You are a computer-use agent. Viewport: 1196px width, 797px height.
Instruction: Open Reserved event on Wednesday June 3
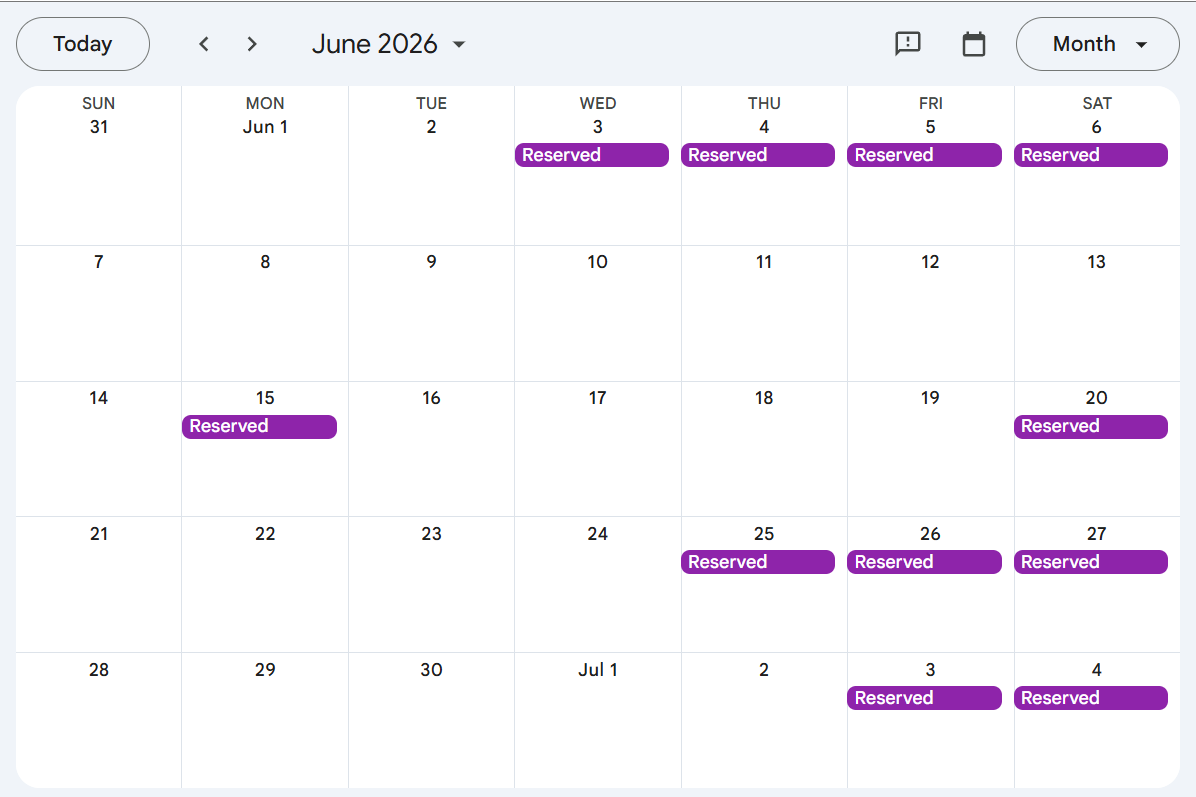[592, 155]
